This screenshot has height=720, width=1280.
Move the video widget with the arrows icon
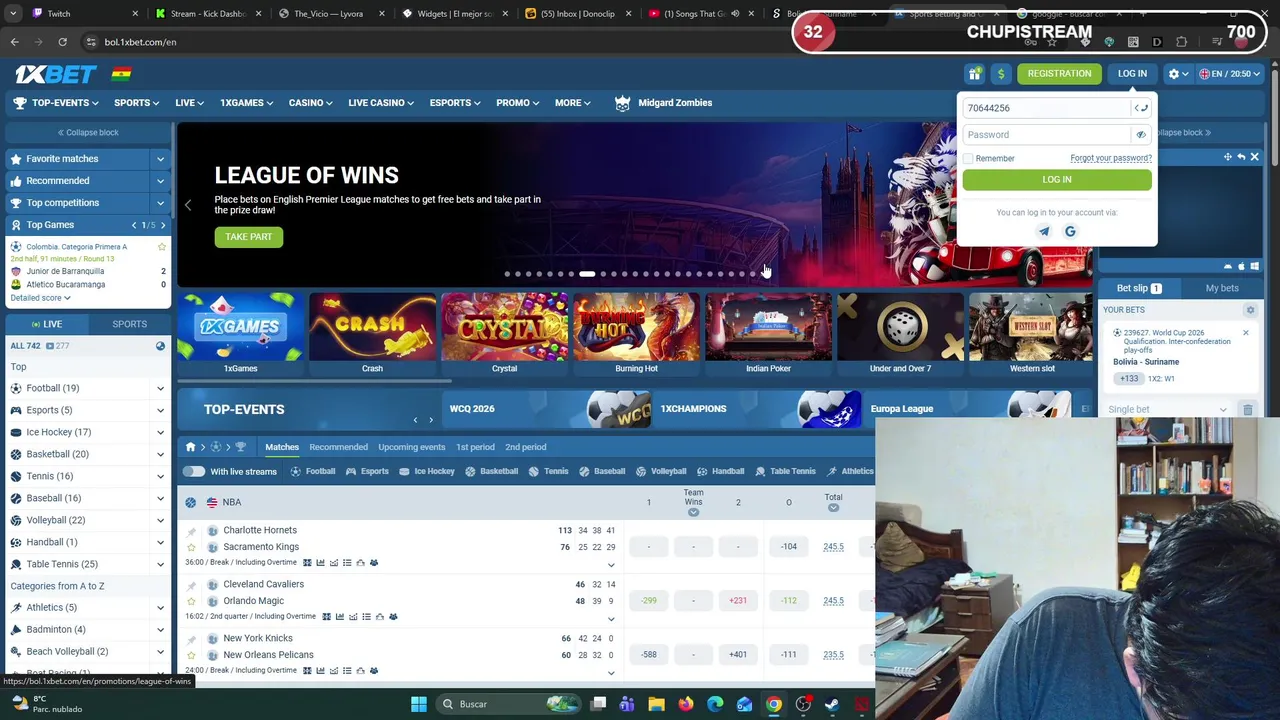click(1227, 157)
